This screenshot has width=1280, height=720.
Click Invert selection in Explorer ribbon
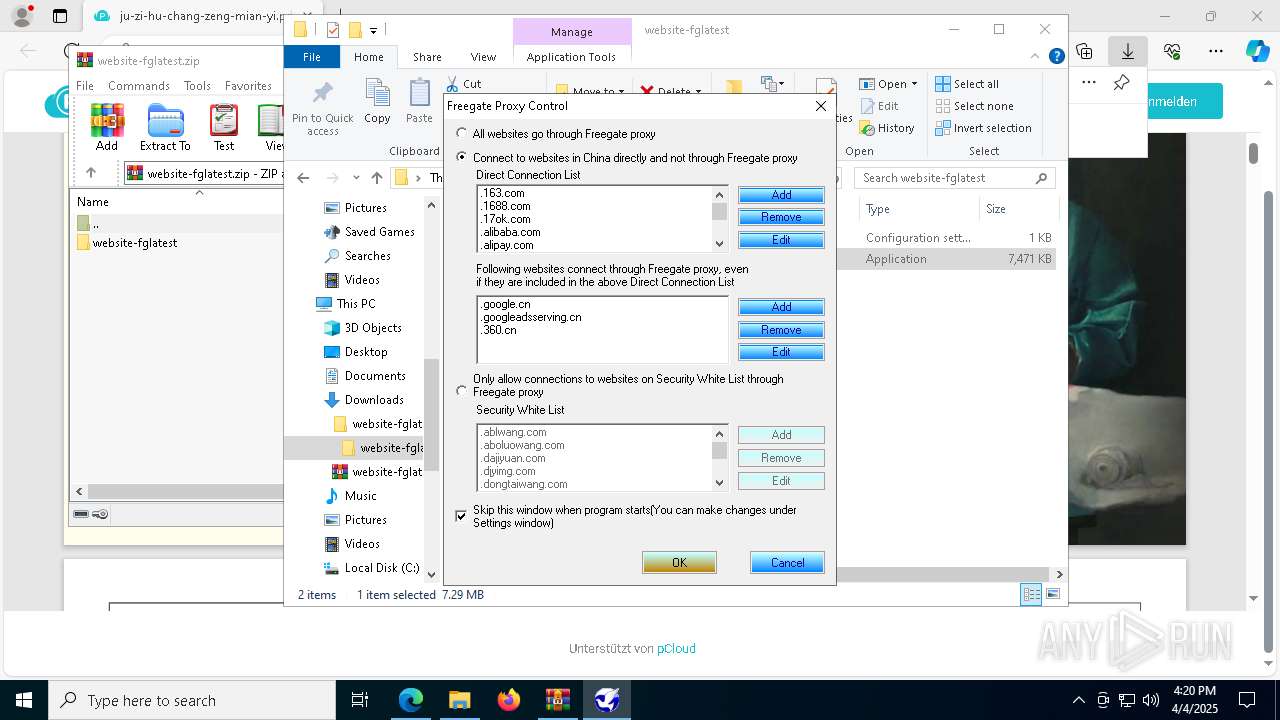click(983, 128)
